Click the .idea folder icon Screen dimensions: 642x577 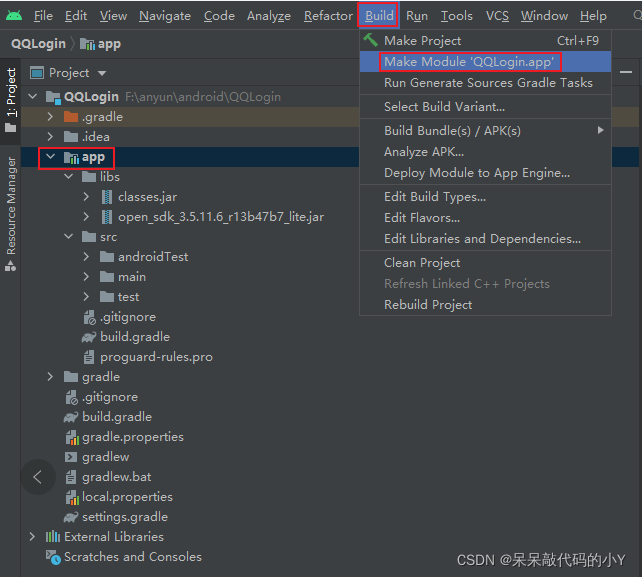point(71,137)
